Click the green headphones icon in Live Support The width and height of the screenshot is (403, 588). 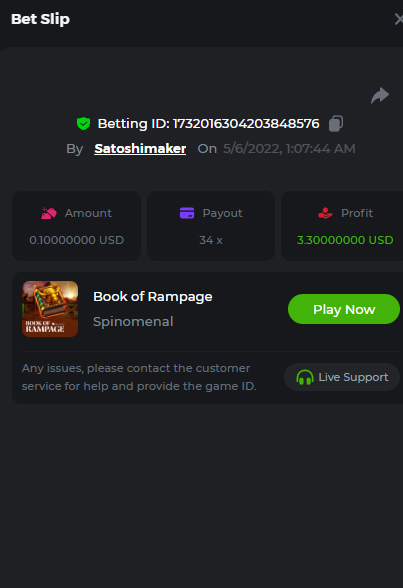click(x=304, y=377)
